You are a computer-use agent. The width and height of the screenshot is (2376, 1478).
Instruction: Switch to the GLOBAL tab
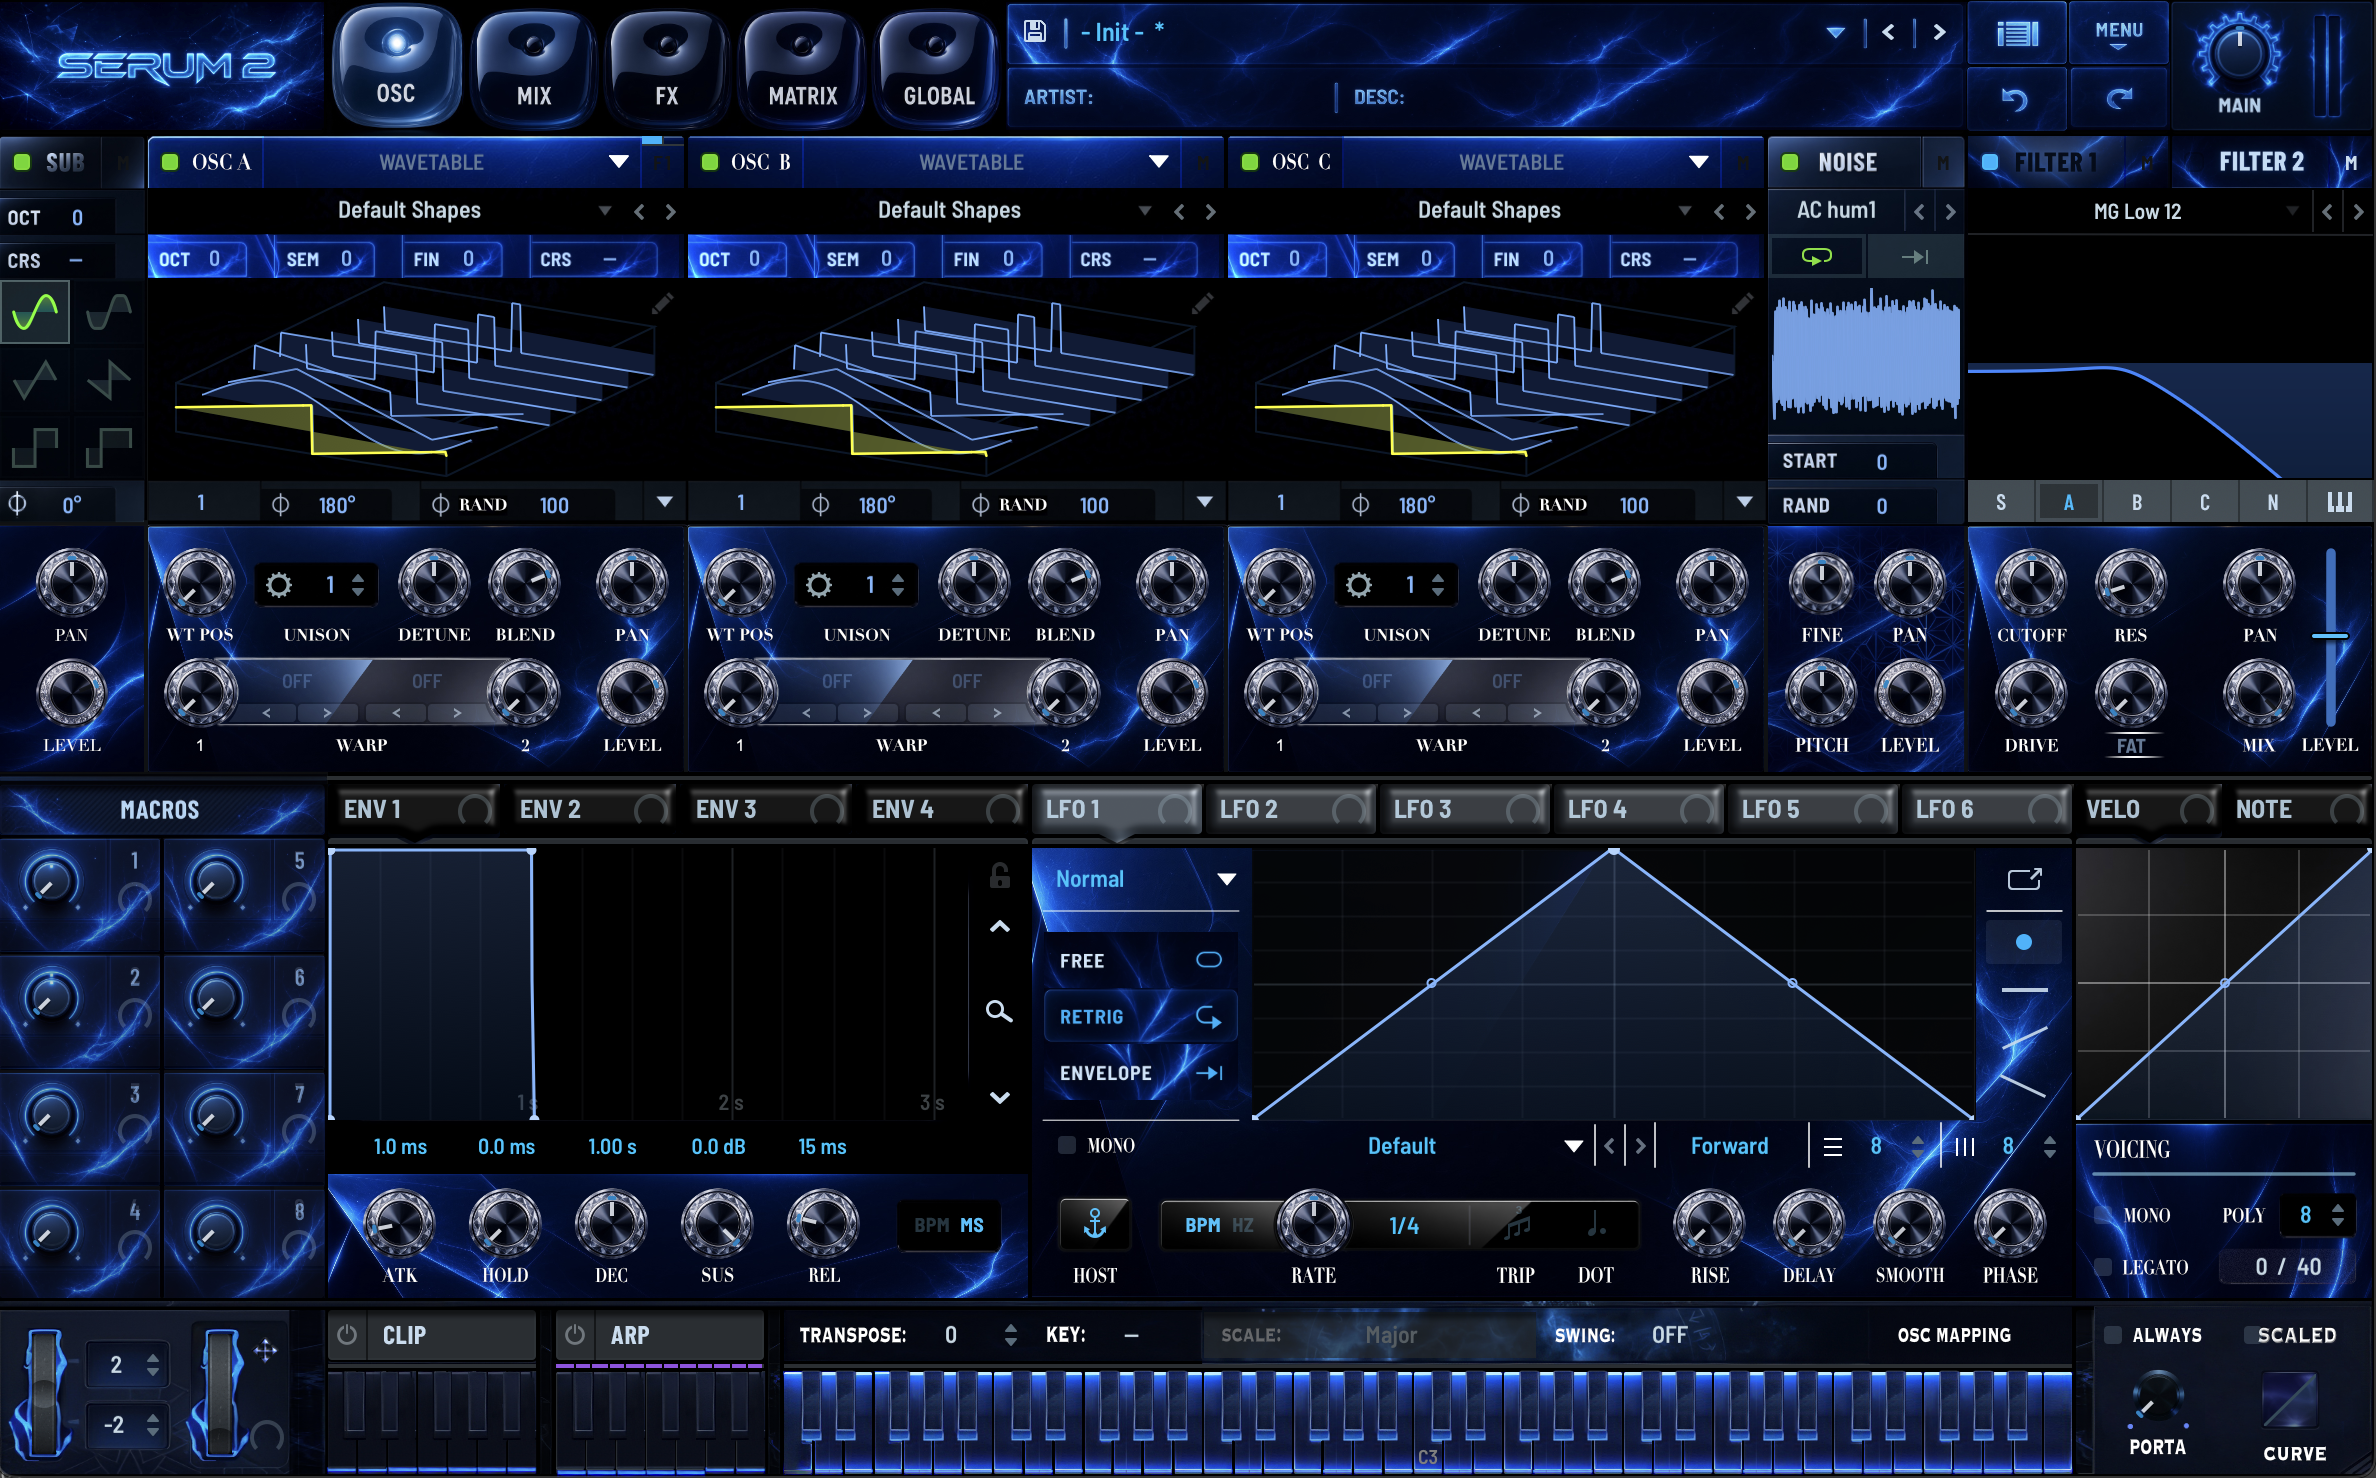tap(938, 68)
